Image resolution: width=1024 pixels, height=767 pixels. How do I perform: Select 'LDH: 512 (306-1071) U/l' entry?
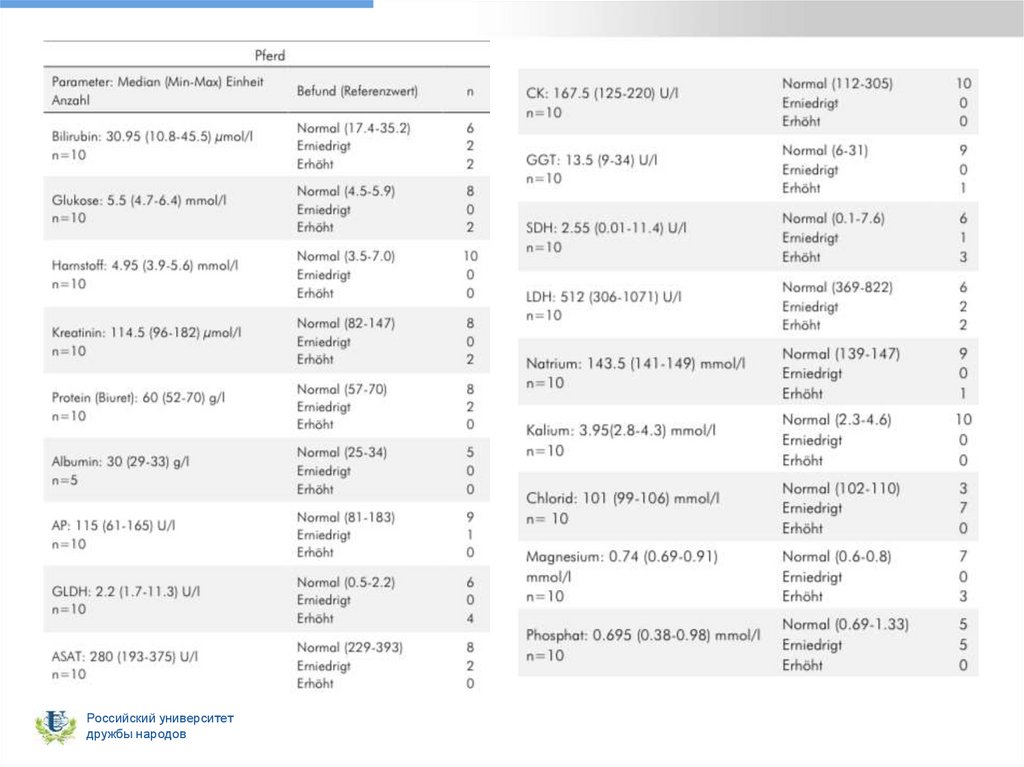pyautogui.click(x=603, y=297)
